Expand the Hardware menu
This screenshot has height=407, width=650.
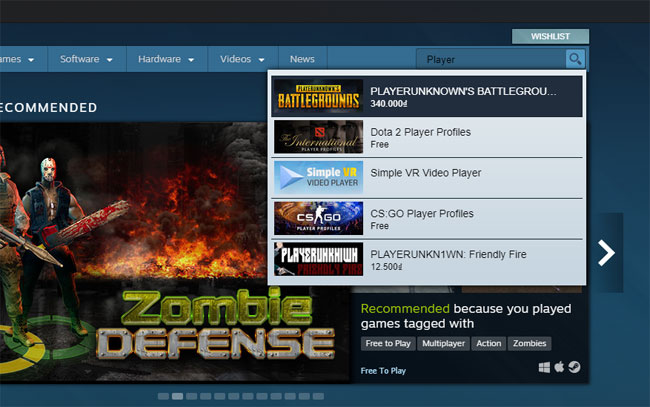(167, 59)
